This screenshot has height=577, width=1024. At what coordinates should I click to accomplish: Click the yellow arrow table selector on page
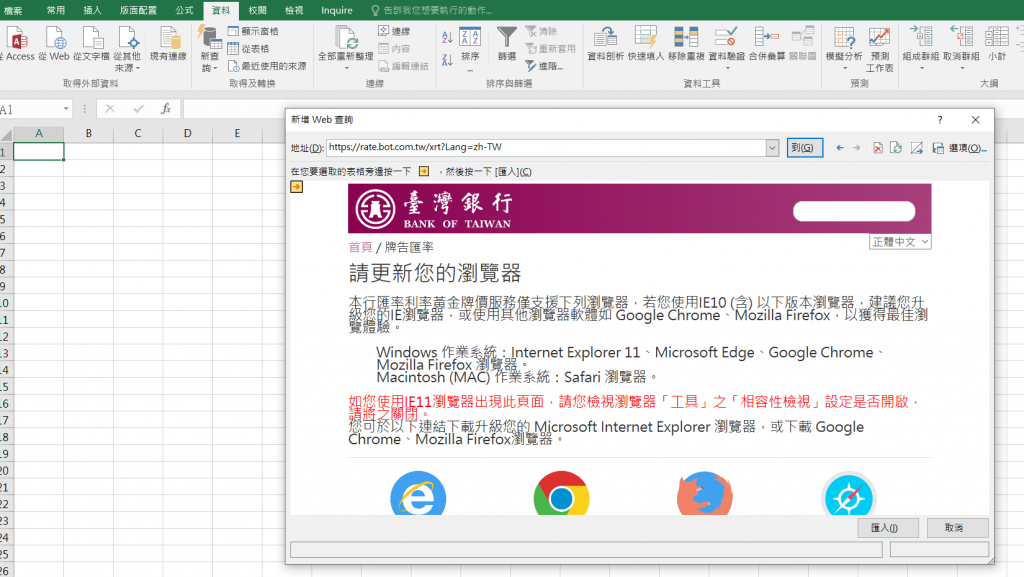point(296,187)
